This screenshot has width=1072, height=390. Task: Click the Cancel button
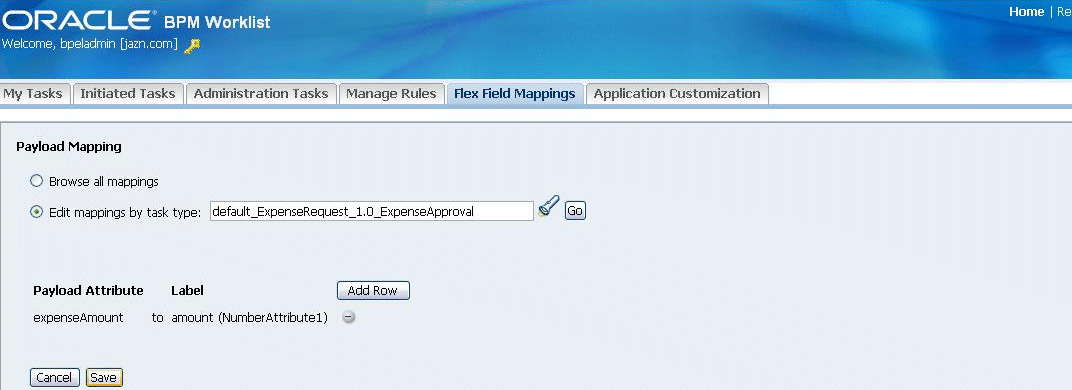coord(55,378)
